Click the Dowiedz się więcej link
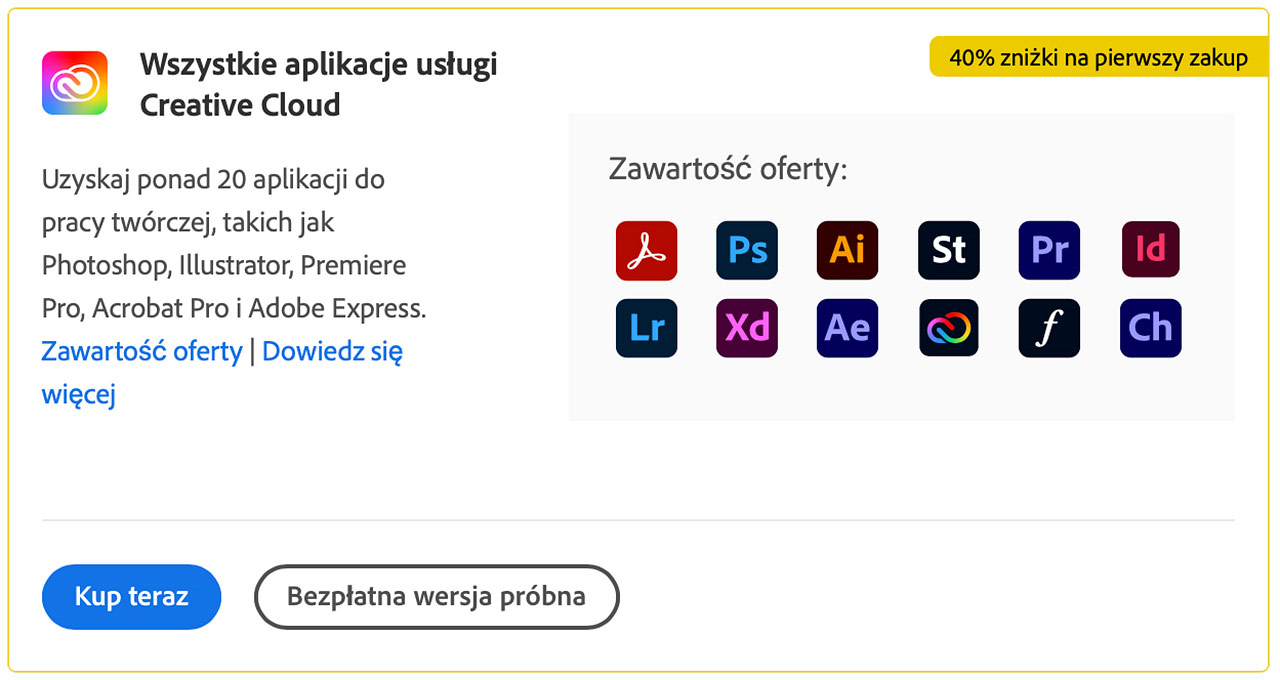 coord(331,351)
